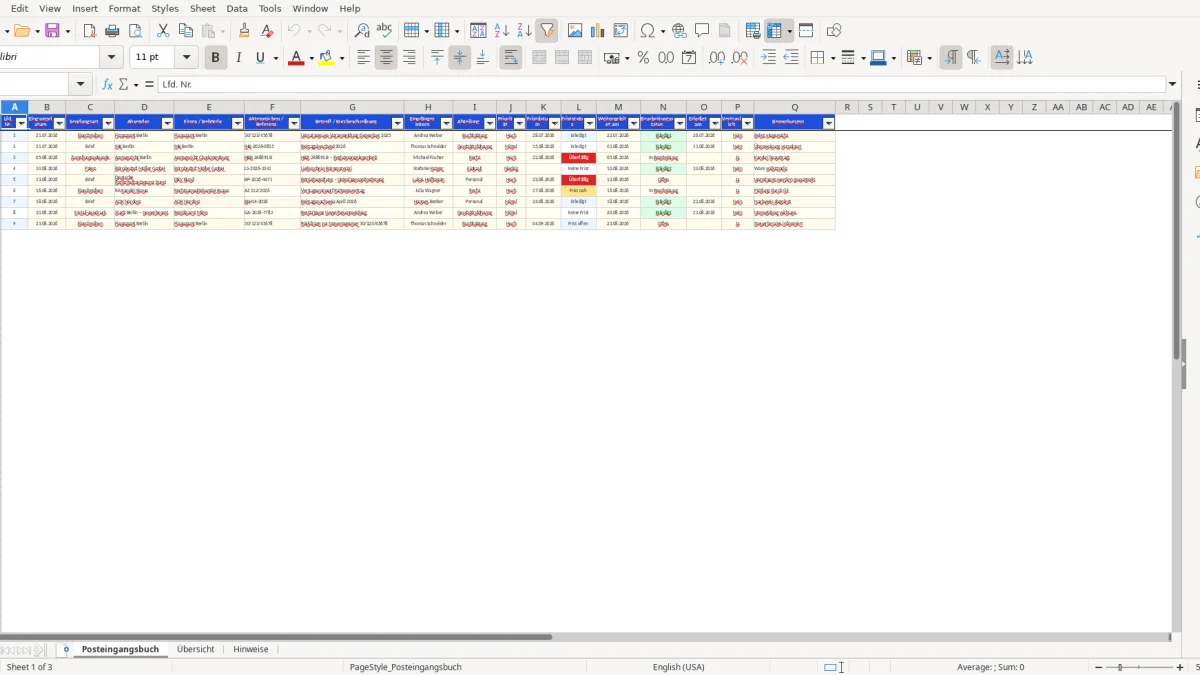The image size is (1200, 675).
Task: Switch to the Hinweise sheet tab
Action: click(251, 649)
